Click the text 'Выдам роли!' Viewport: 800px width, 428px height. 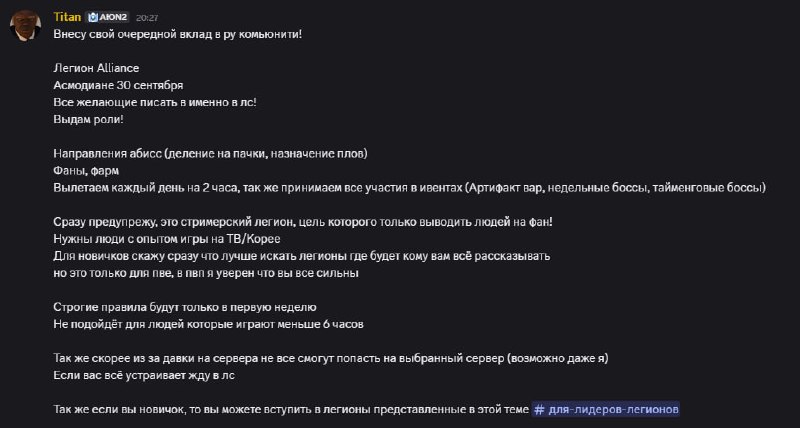[x=88, y=119]
